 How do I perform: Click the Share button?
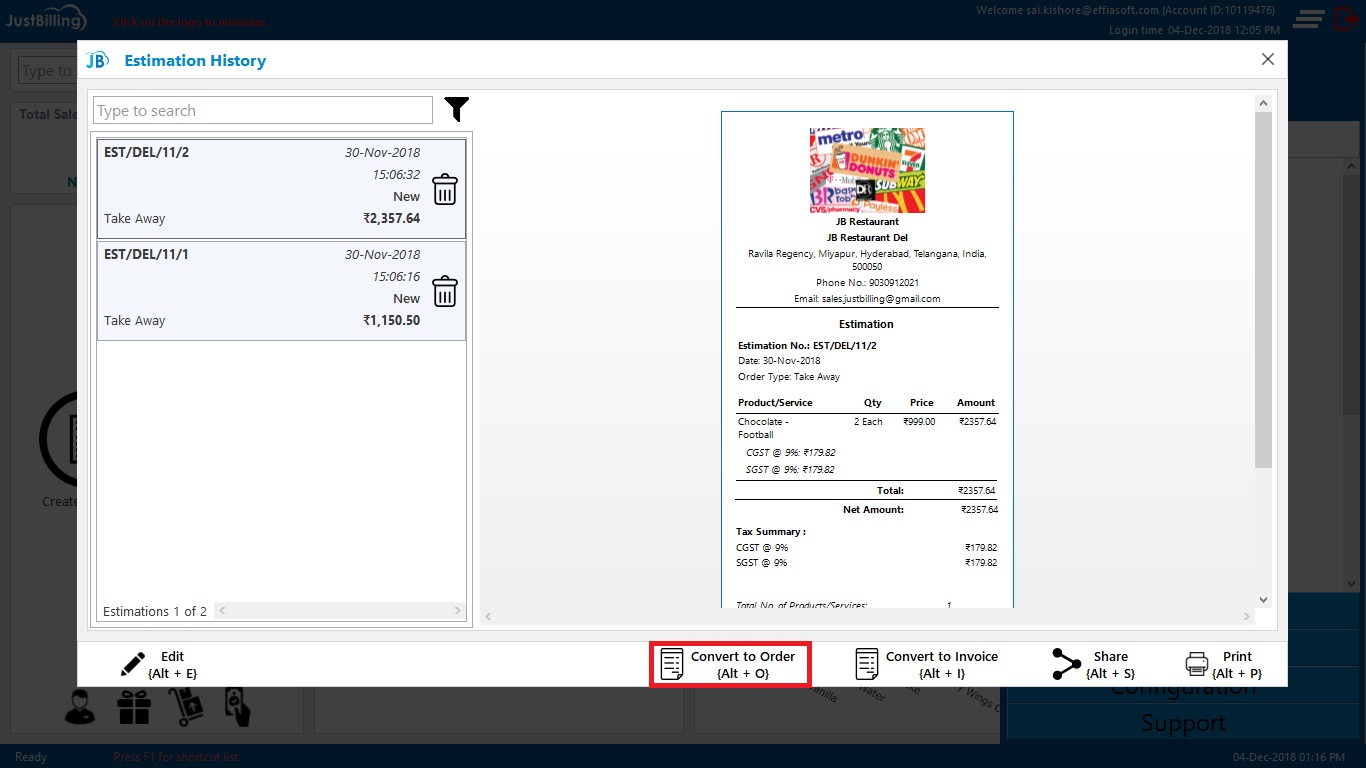pos(1094,664)
